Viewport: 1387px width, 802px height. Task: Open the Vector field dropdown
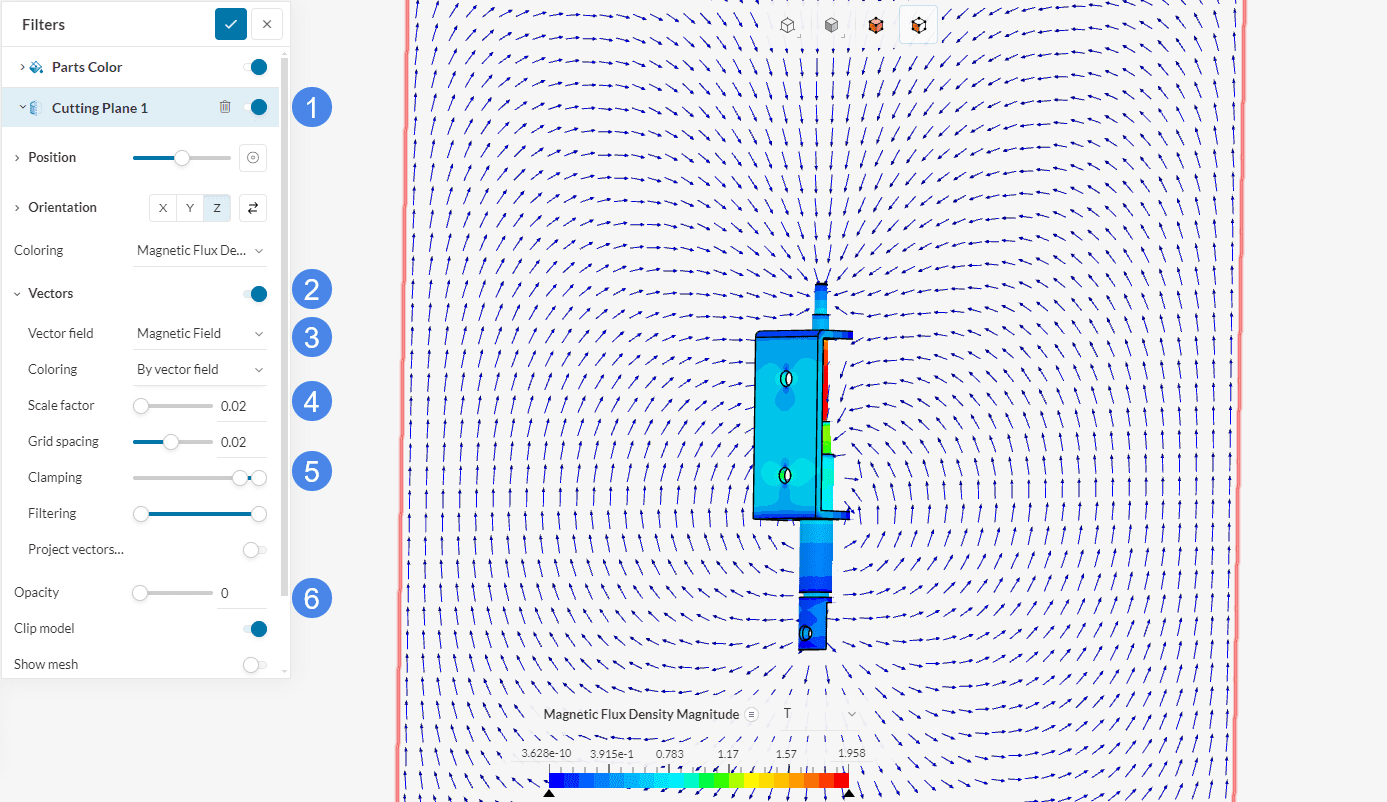coord(200,333)
